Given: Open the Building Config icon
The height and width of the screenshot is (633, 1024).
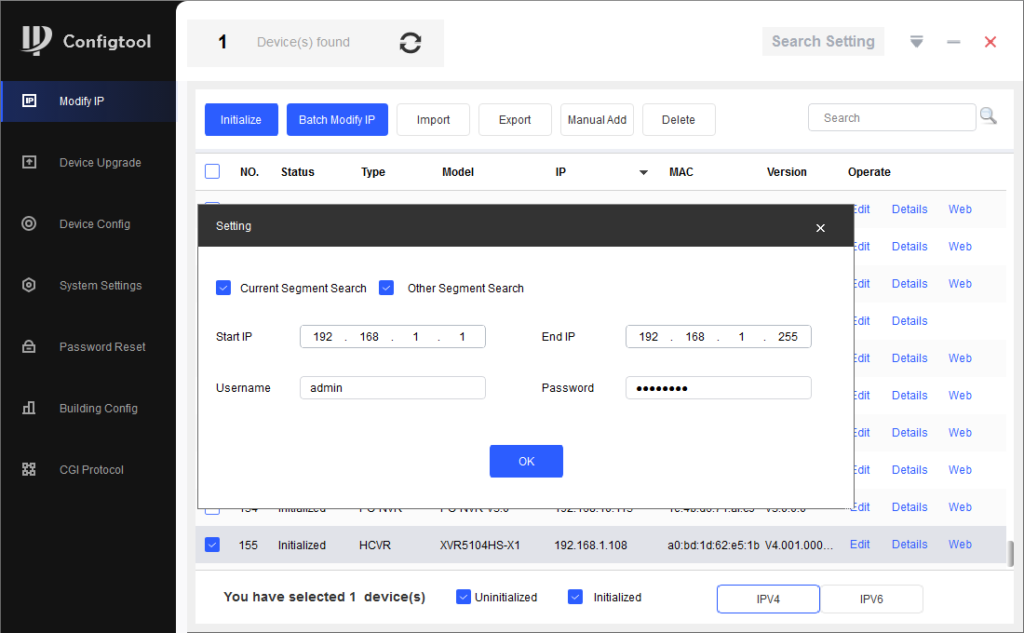Looking at the screenshot, I should (x=29, y=408).
